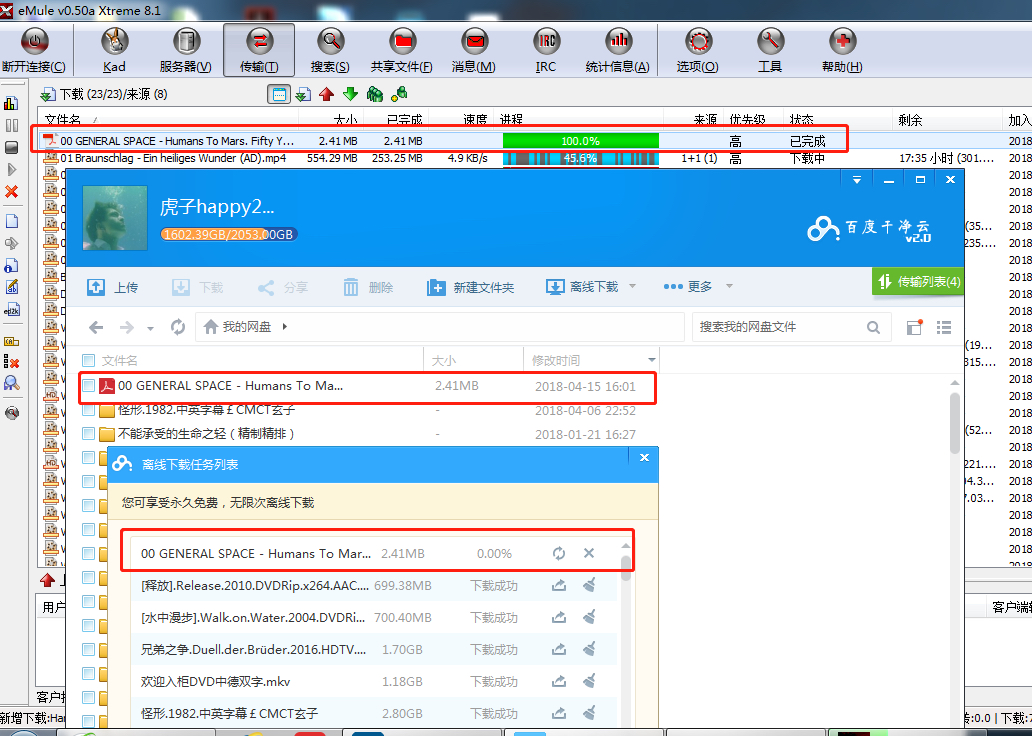1032x736 pixels.
Task: Sort eMule list by 文件名 column header
Action: pos(168,118)
